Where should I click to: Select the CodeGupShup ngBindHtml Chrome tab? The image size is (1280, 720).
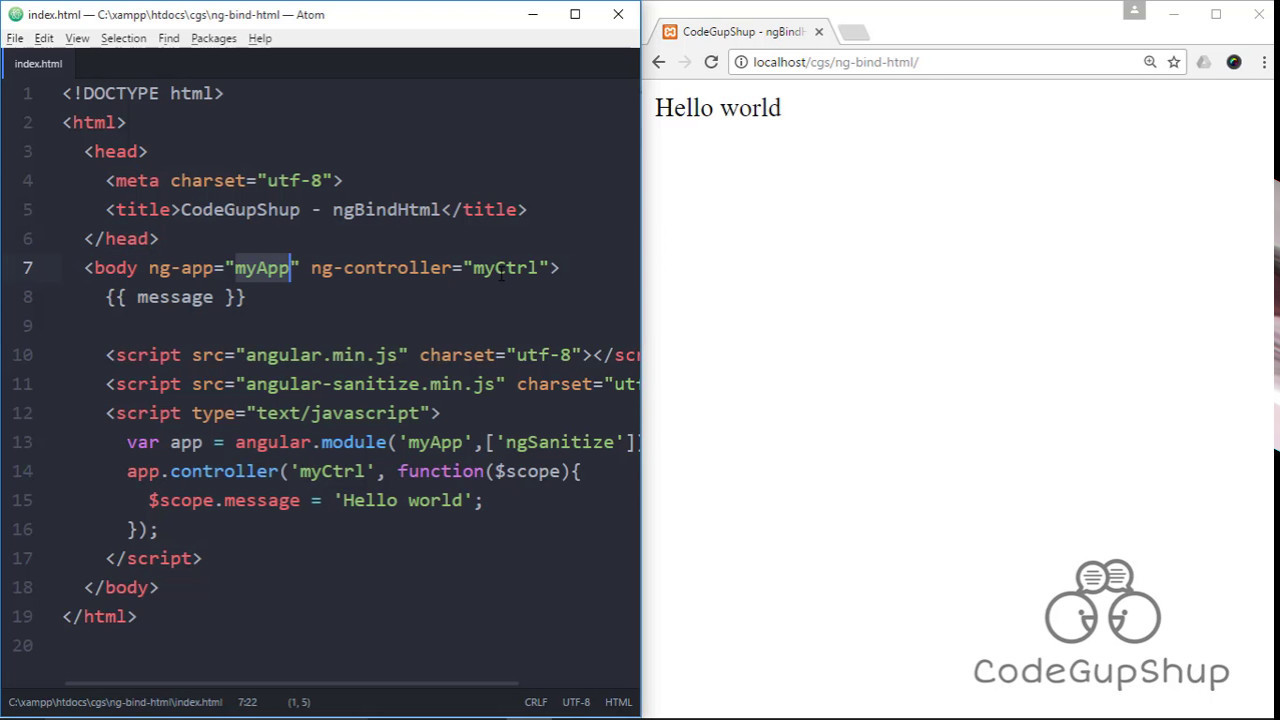[x=744, y=32]
